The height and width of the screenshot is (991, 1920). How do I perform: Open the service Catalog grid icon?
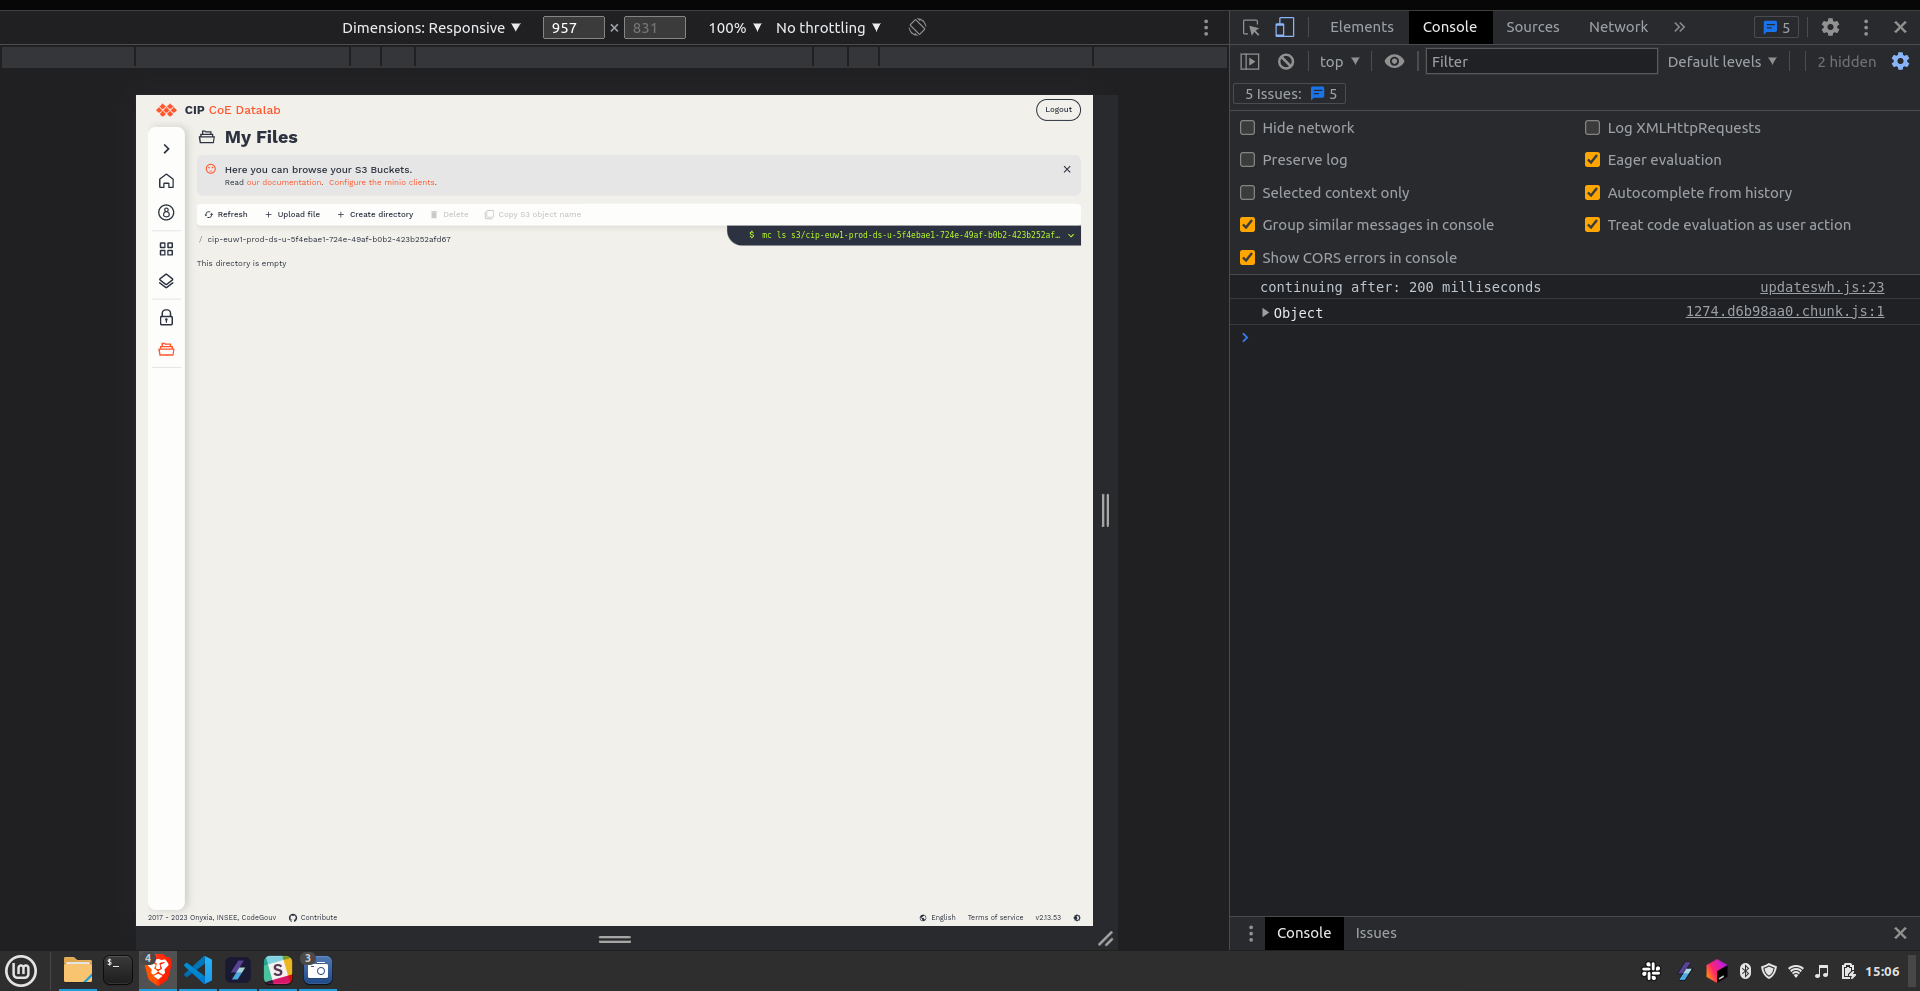(166, 249)
